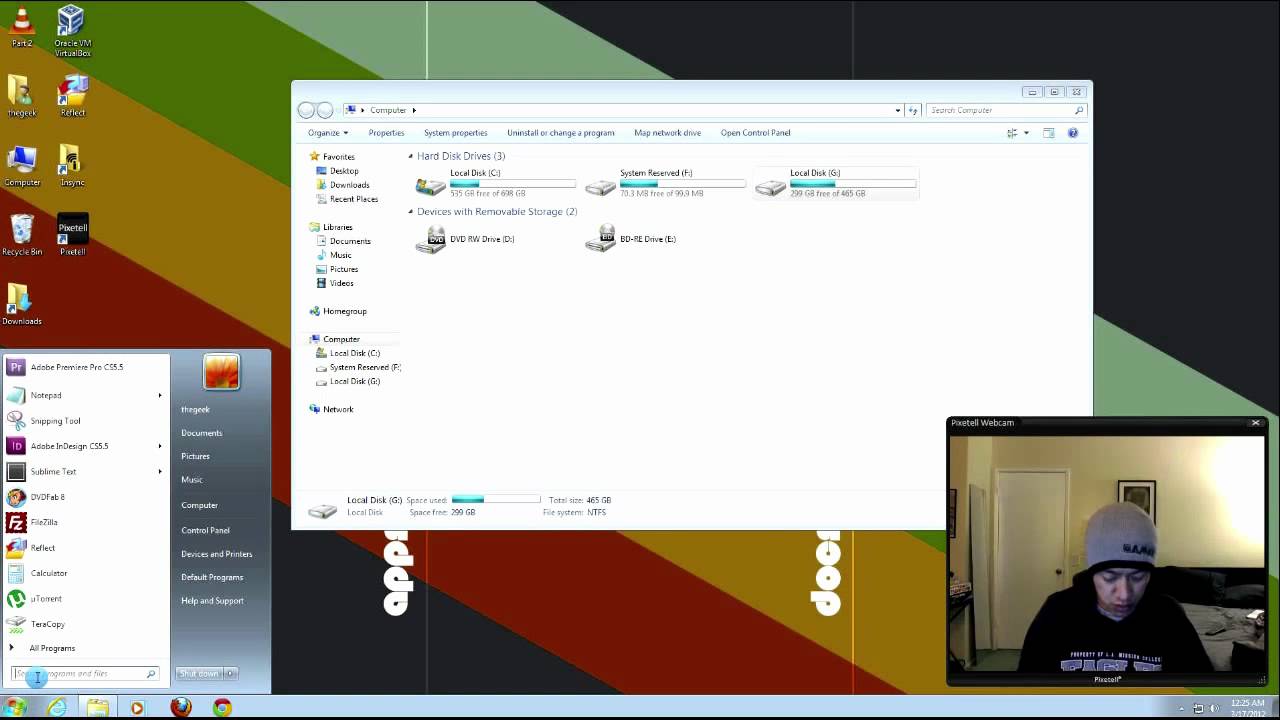
Task: Select the Computer desktop icon
Action: point(22,166)
